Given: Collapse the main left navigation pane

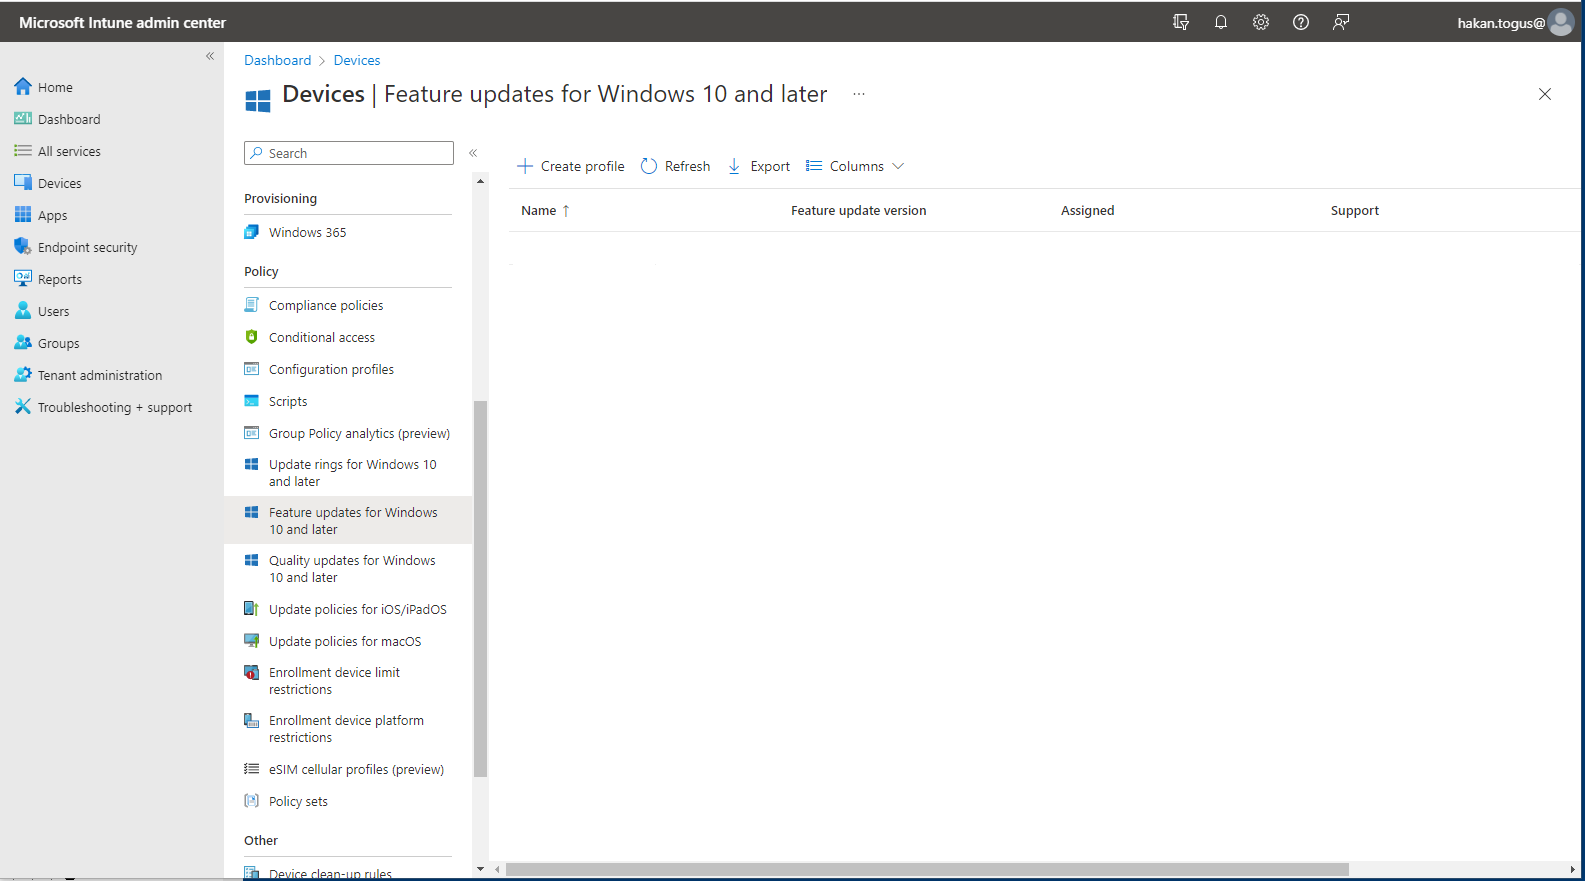Looking at the screenshot, I should pyautogui.click(x=210, y=56).
